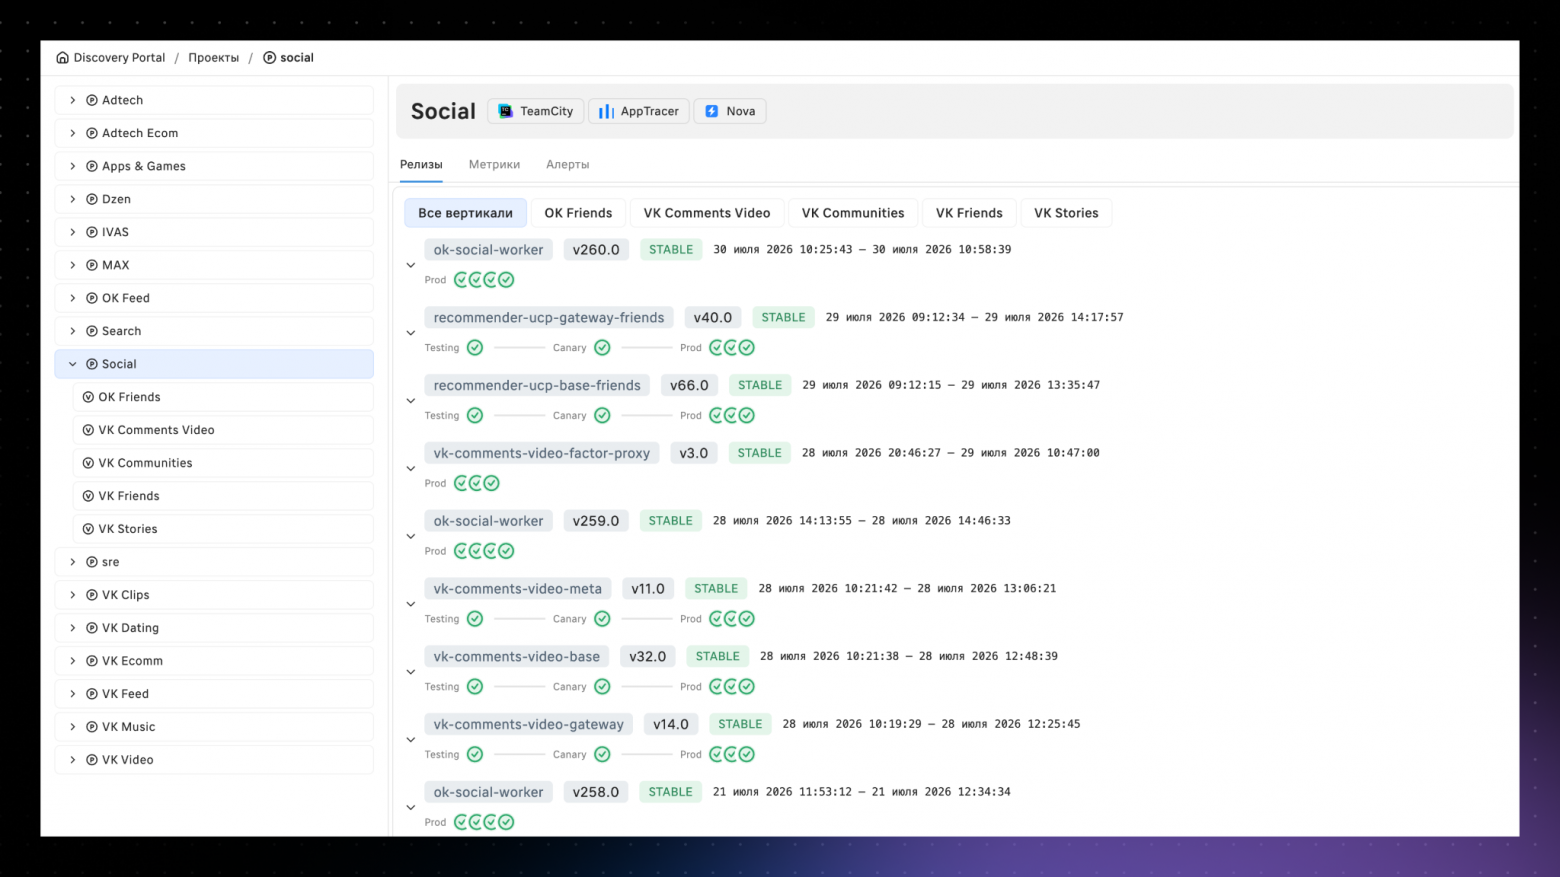
Task: Open VK Friends in the sidebar tree
Action: (223, 496)
